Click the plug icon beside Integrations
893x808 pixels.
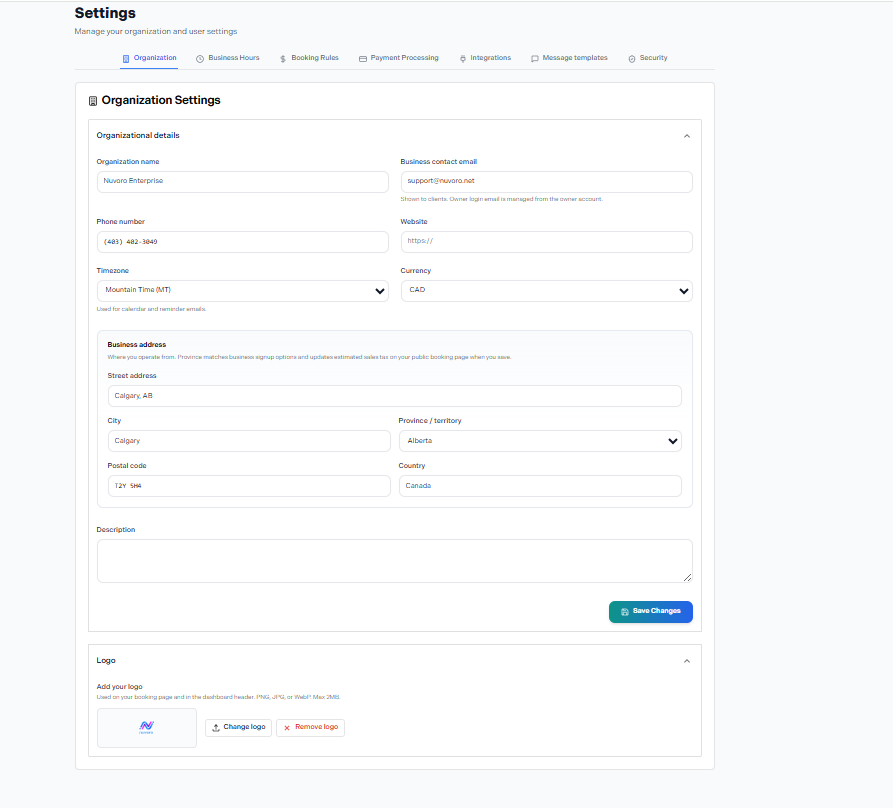point(463,59)
